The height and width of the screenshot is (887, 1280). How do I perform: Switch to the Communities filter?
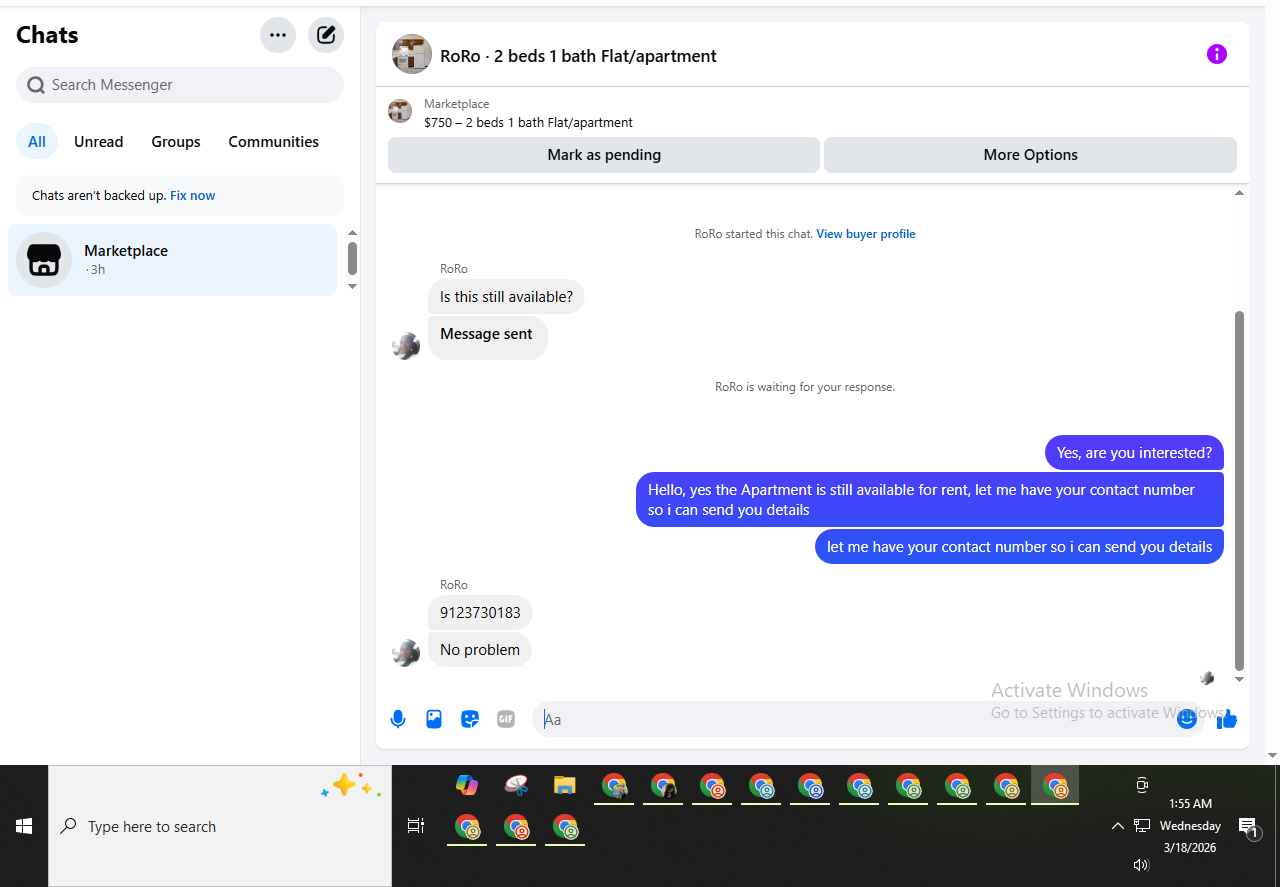click(274, 142)
